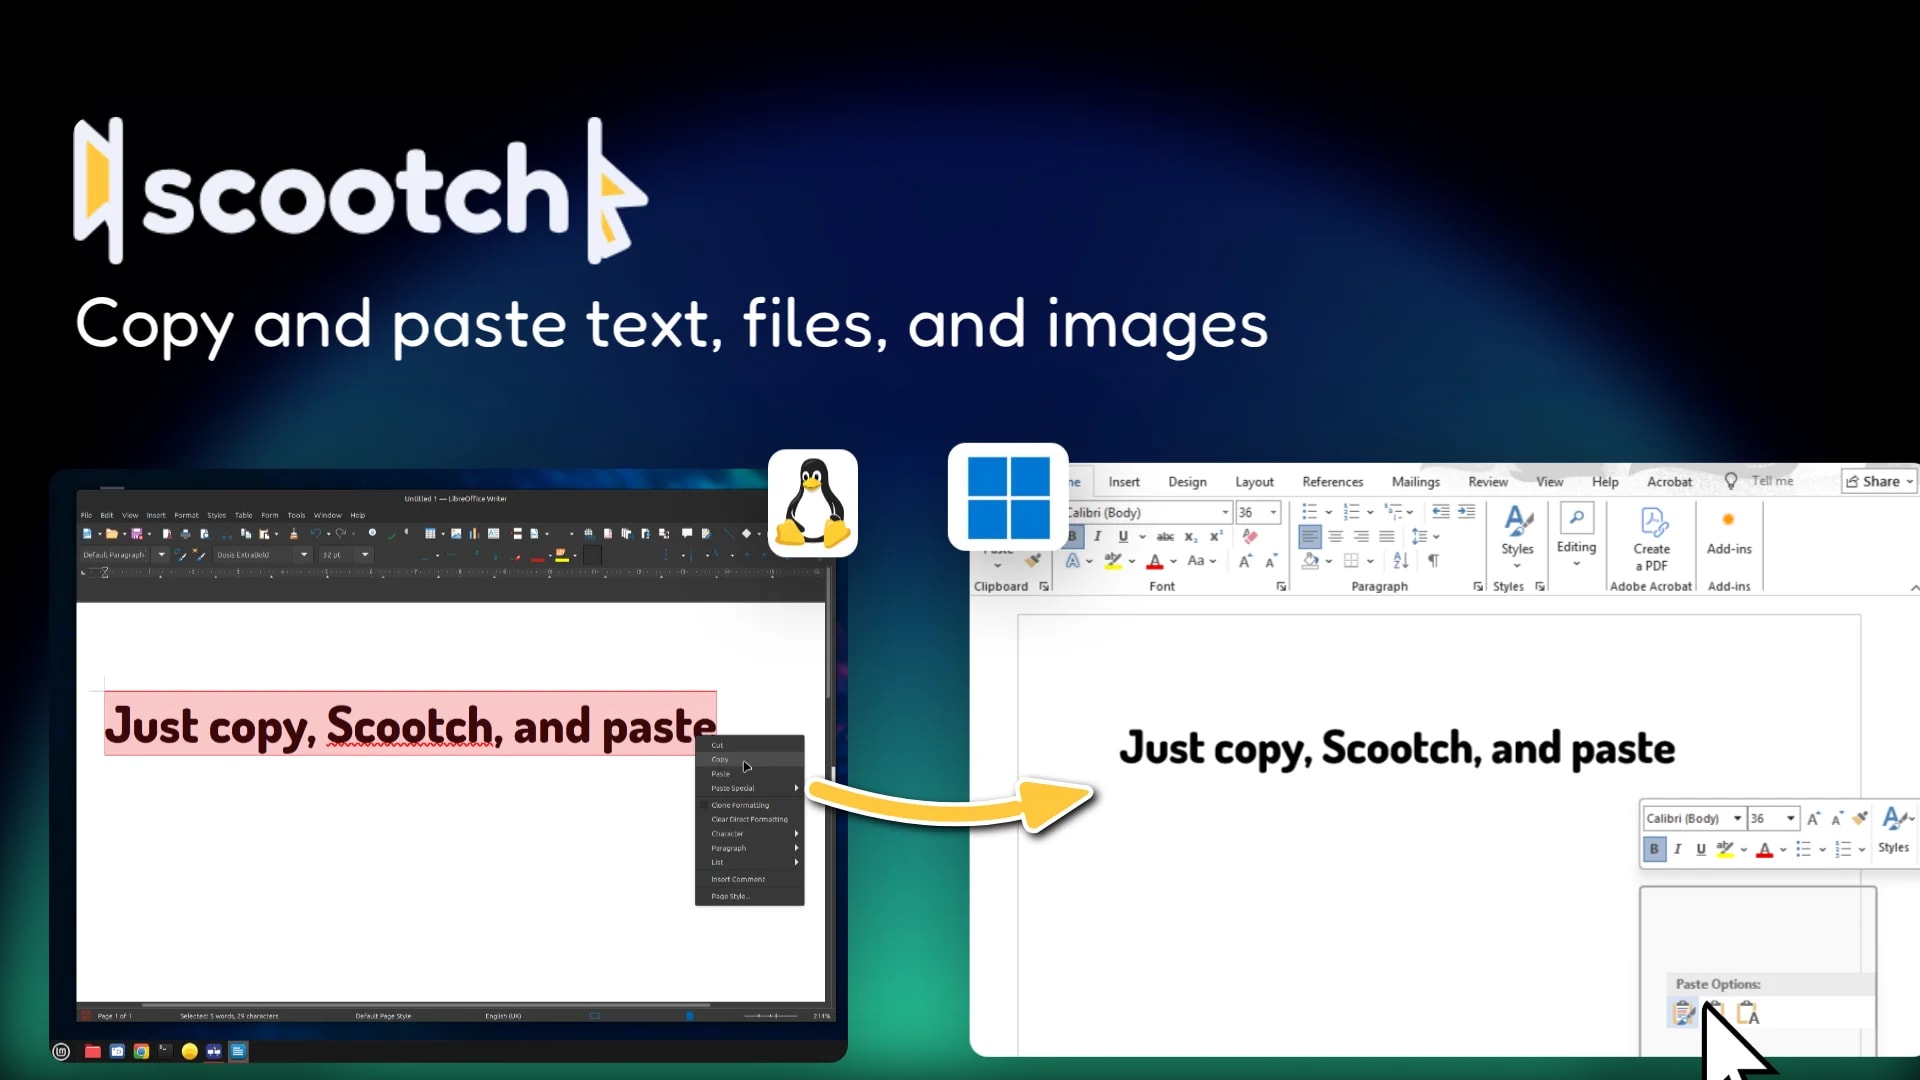Click Format Painter brush in mini toolbar
Image resolution: width=1920 pixels, height=1080 pixels.
(1860, 818)
